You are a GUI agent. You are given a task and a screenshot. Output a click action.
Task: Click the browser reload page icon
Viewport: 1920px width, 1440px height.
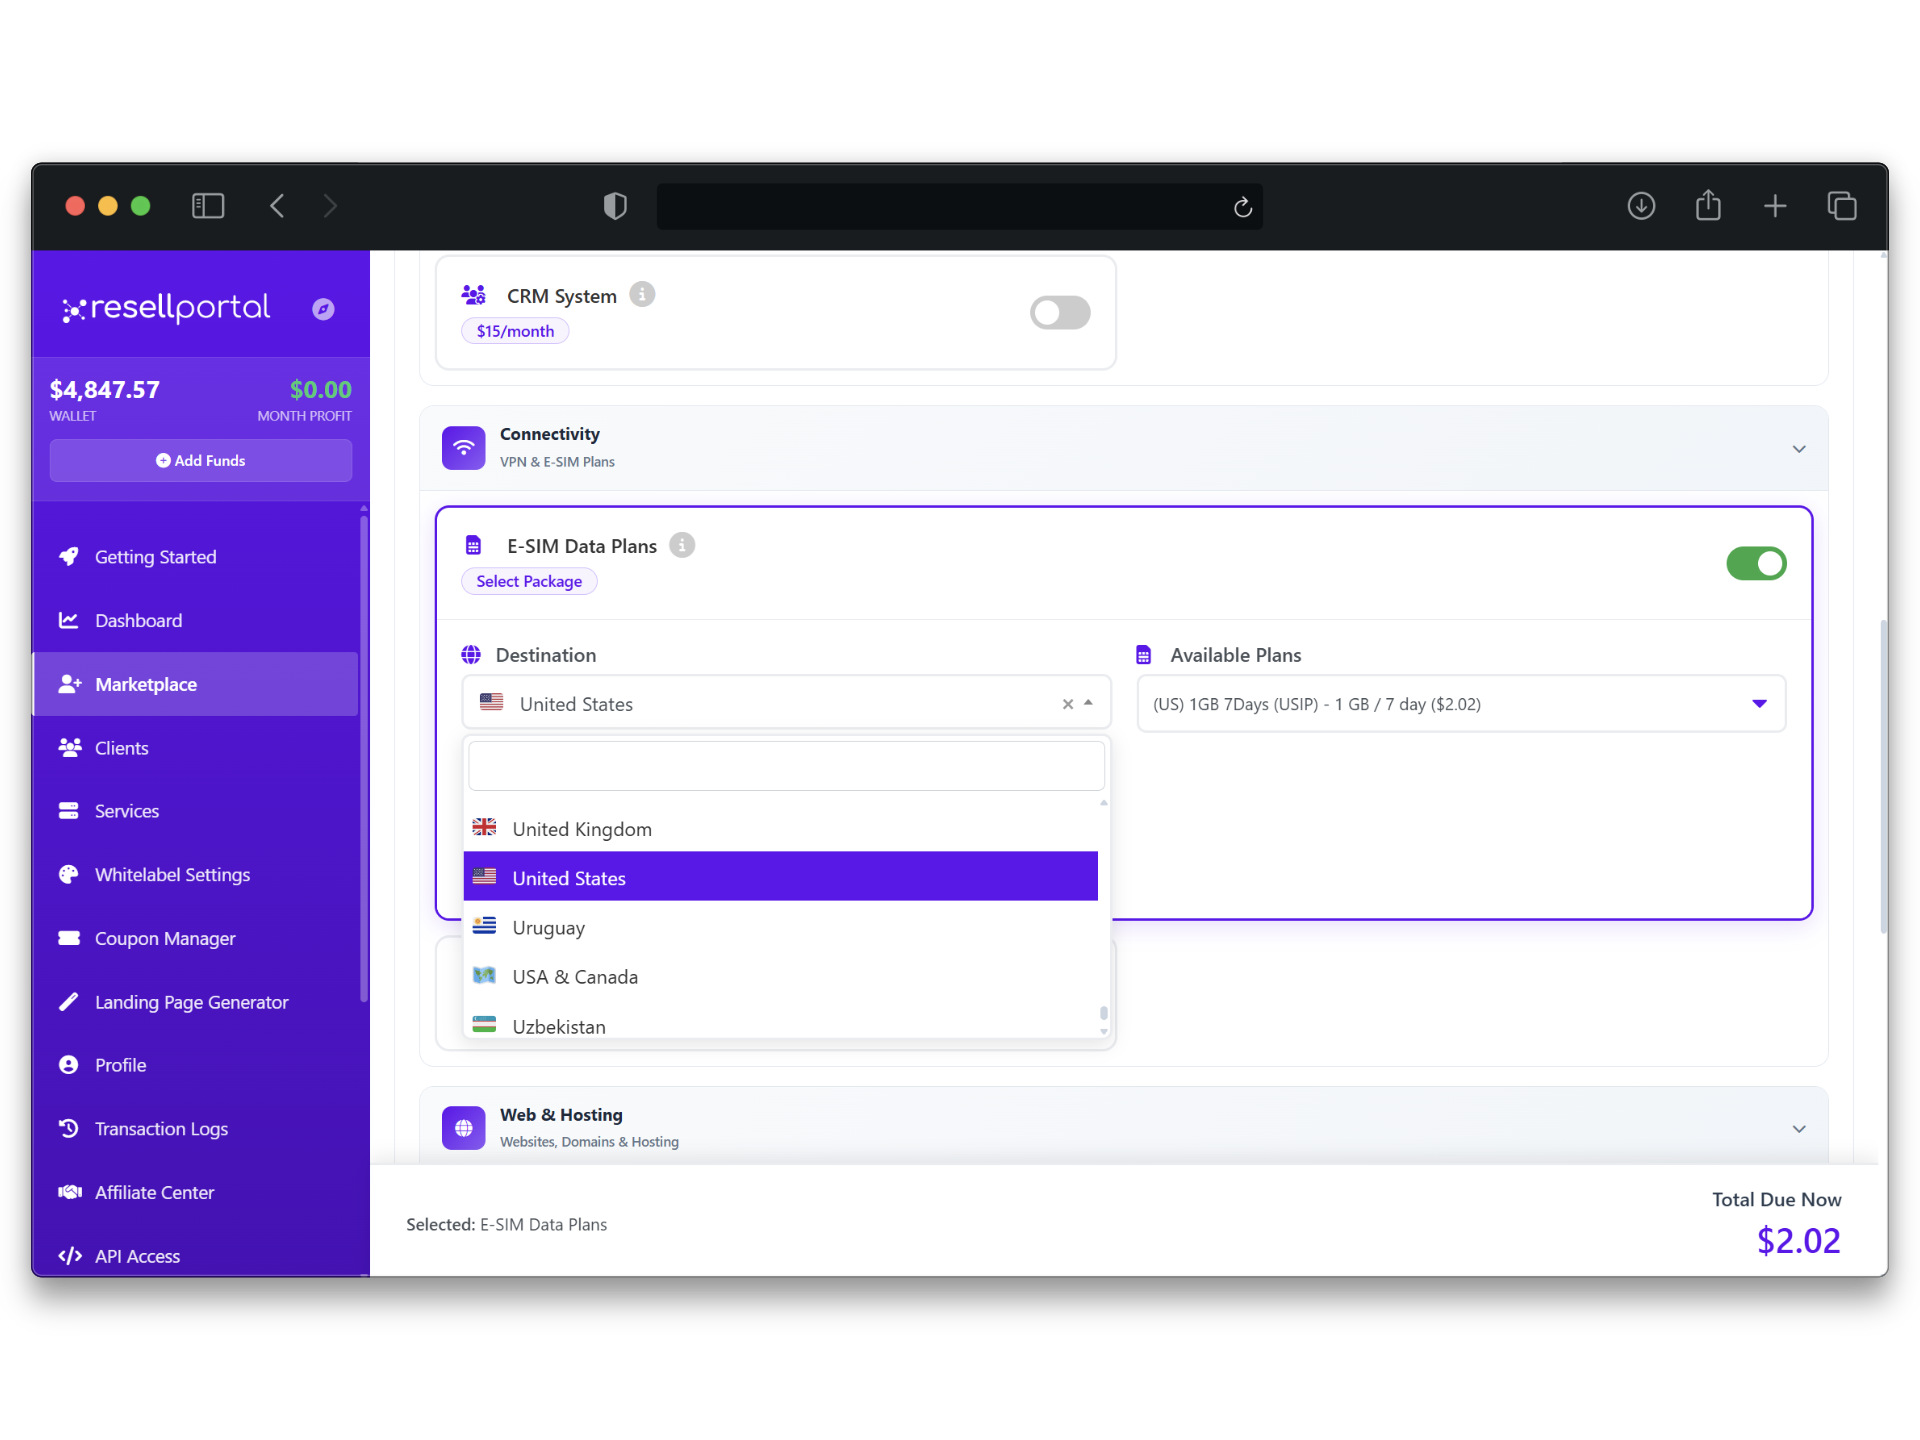tap(1242, 207)
